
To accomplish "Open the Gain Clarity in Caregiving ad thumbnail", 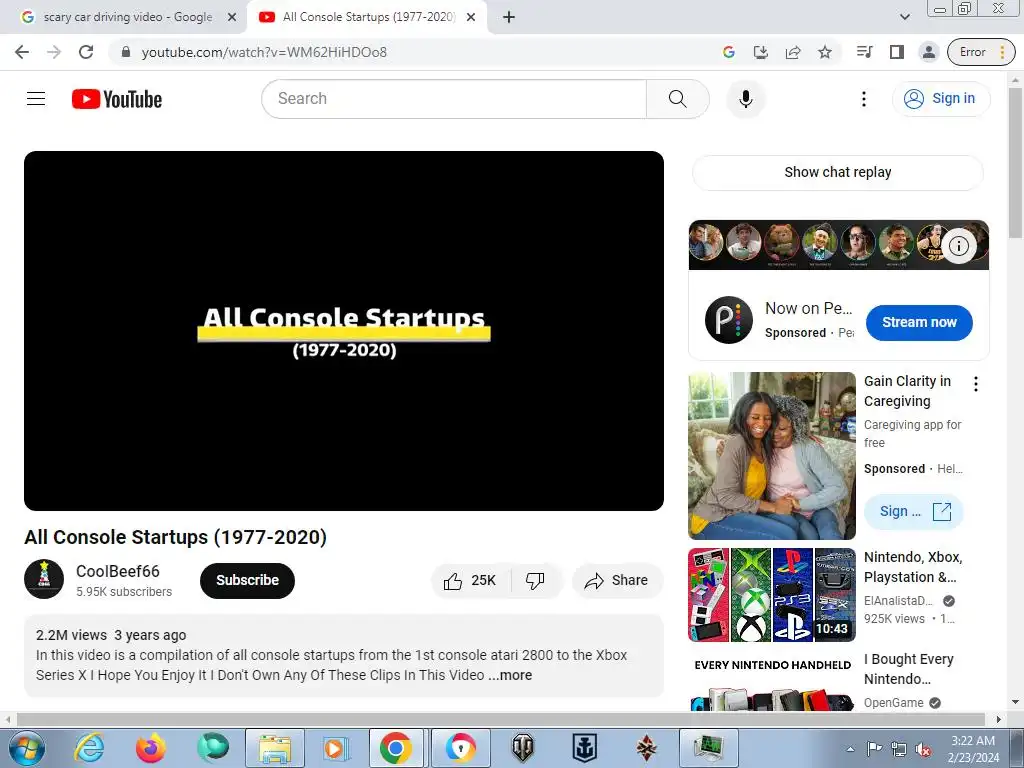I will click(772, 456).
